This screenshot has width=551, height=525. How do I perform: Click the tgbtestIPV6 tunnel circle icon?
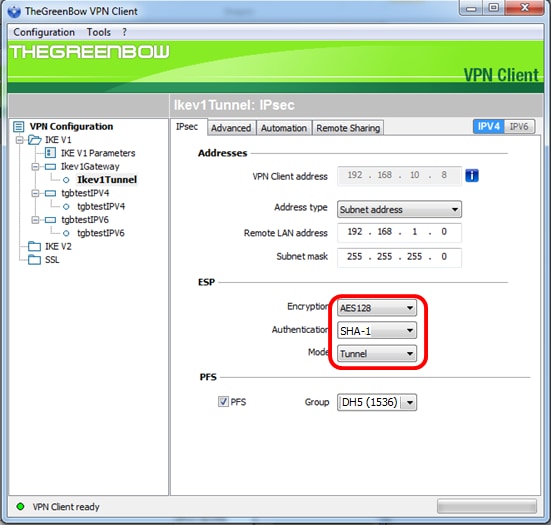(x=66, y=233)
